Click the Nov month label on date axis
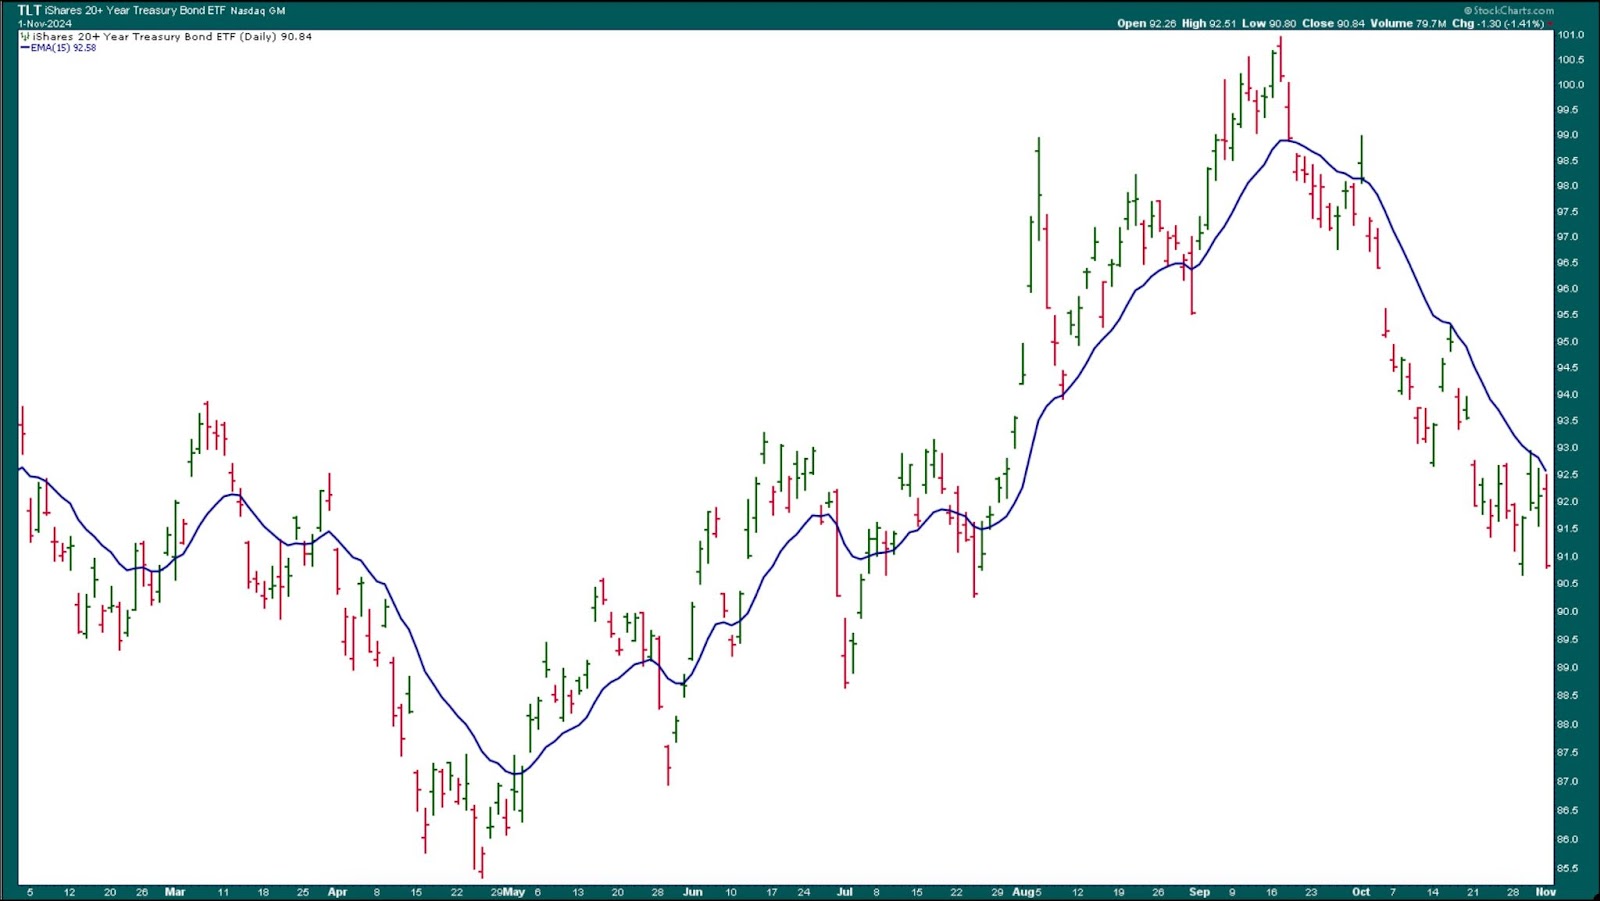The width and height of the screenshot is (1600, 901). pos(1546,892)
